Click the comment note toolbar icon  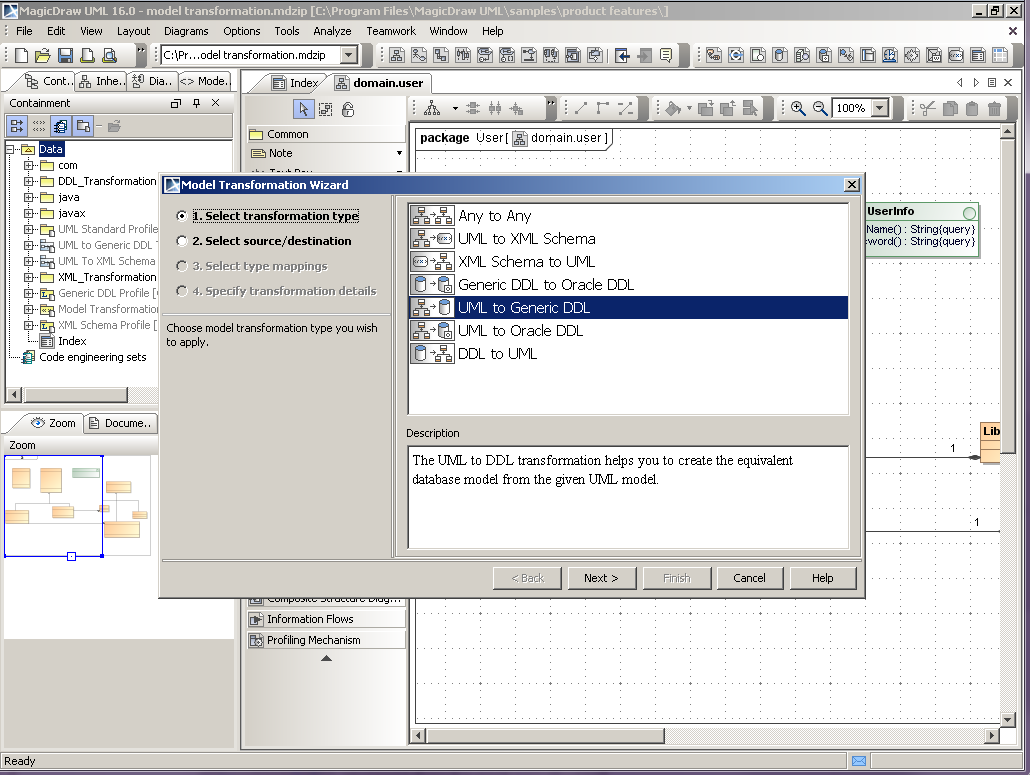point(665,55)
